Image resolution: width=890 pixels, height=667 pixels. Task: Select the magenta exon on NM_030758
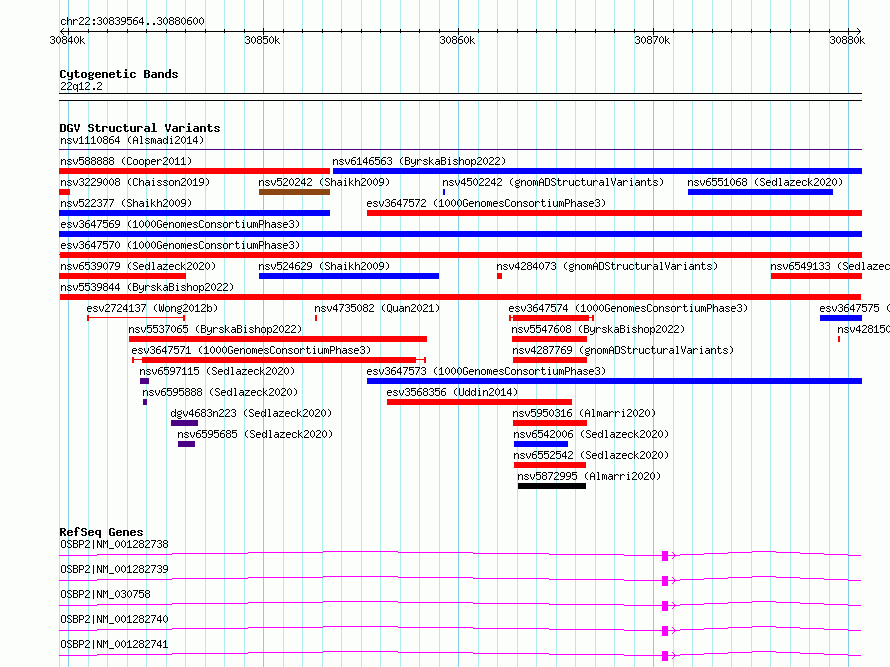(x=665, y=606)
